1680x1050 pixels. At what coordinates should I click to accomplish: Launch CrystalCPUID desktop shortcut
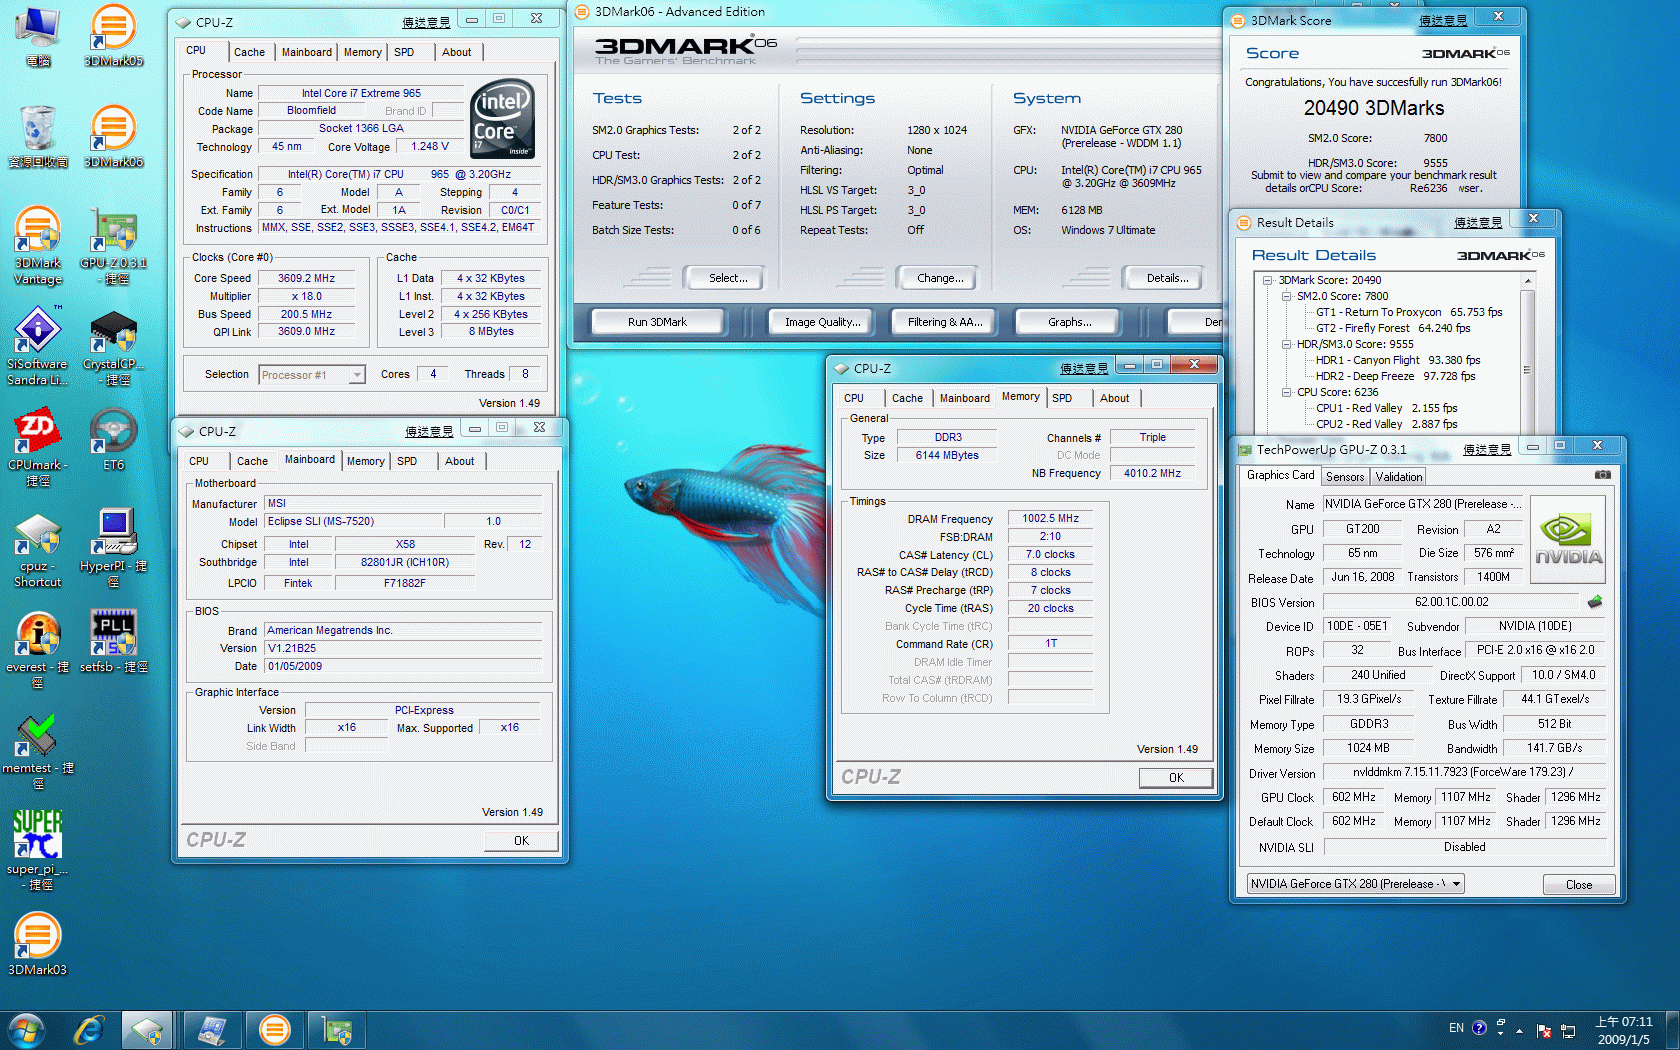(x=113, y=346)
